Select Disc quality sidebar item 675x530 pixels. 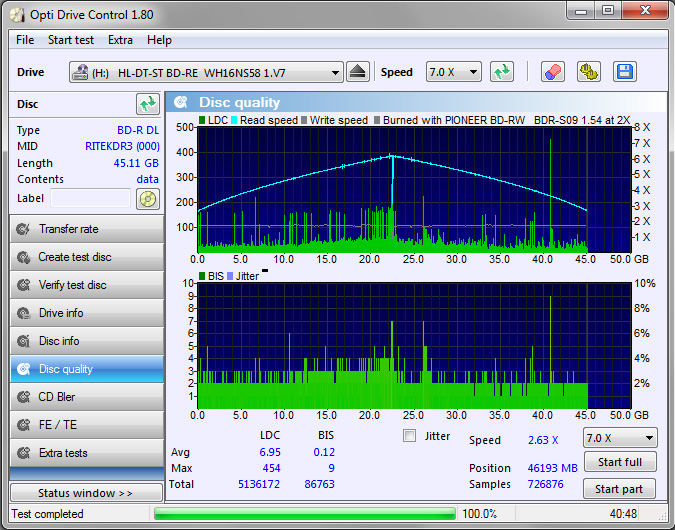(x=87, y=369)
